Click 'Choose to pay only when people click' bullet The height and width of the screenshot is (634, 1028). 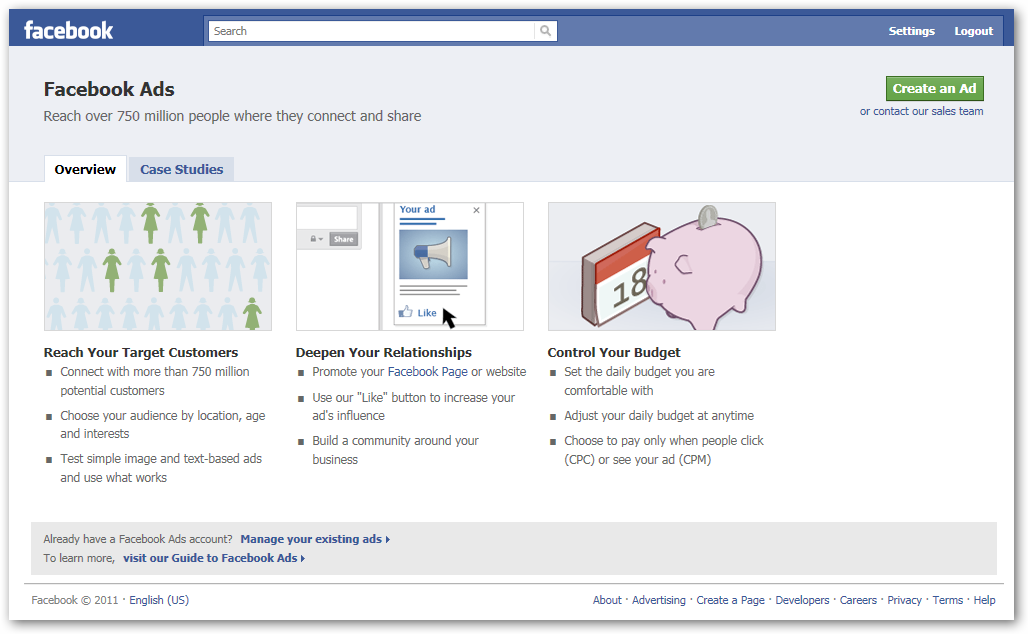pyautogui.click(x=663, y=450)
